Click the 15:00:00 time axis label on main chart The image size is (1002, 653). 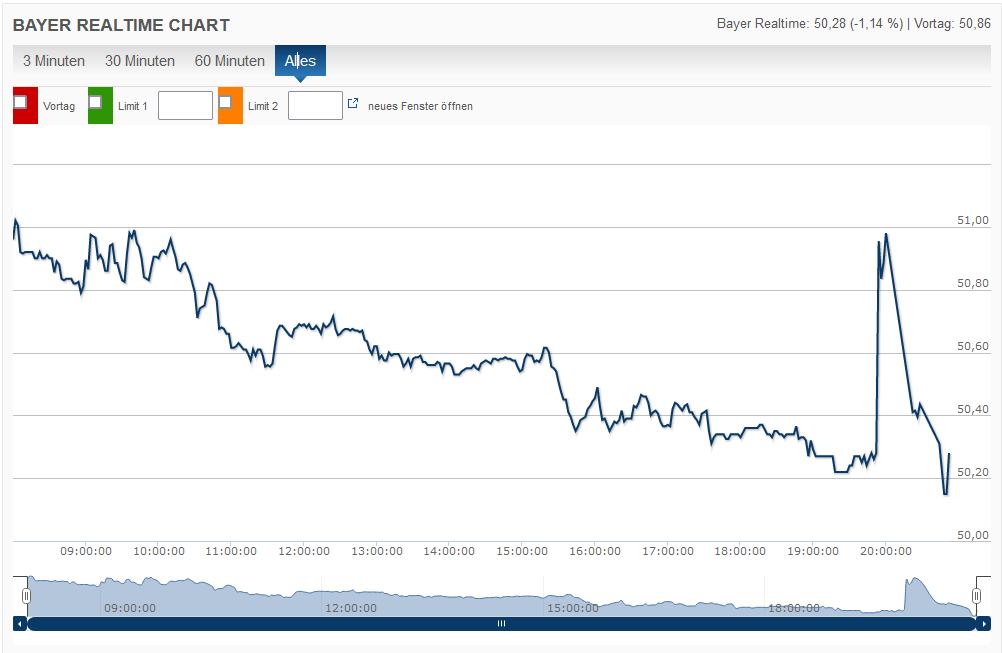coord(522,551)
